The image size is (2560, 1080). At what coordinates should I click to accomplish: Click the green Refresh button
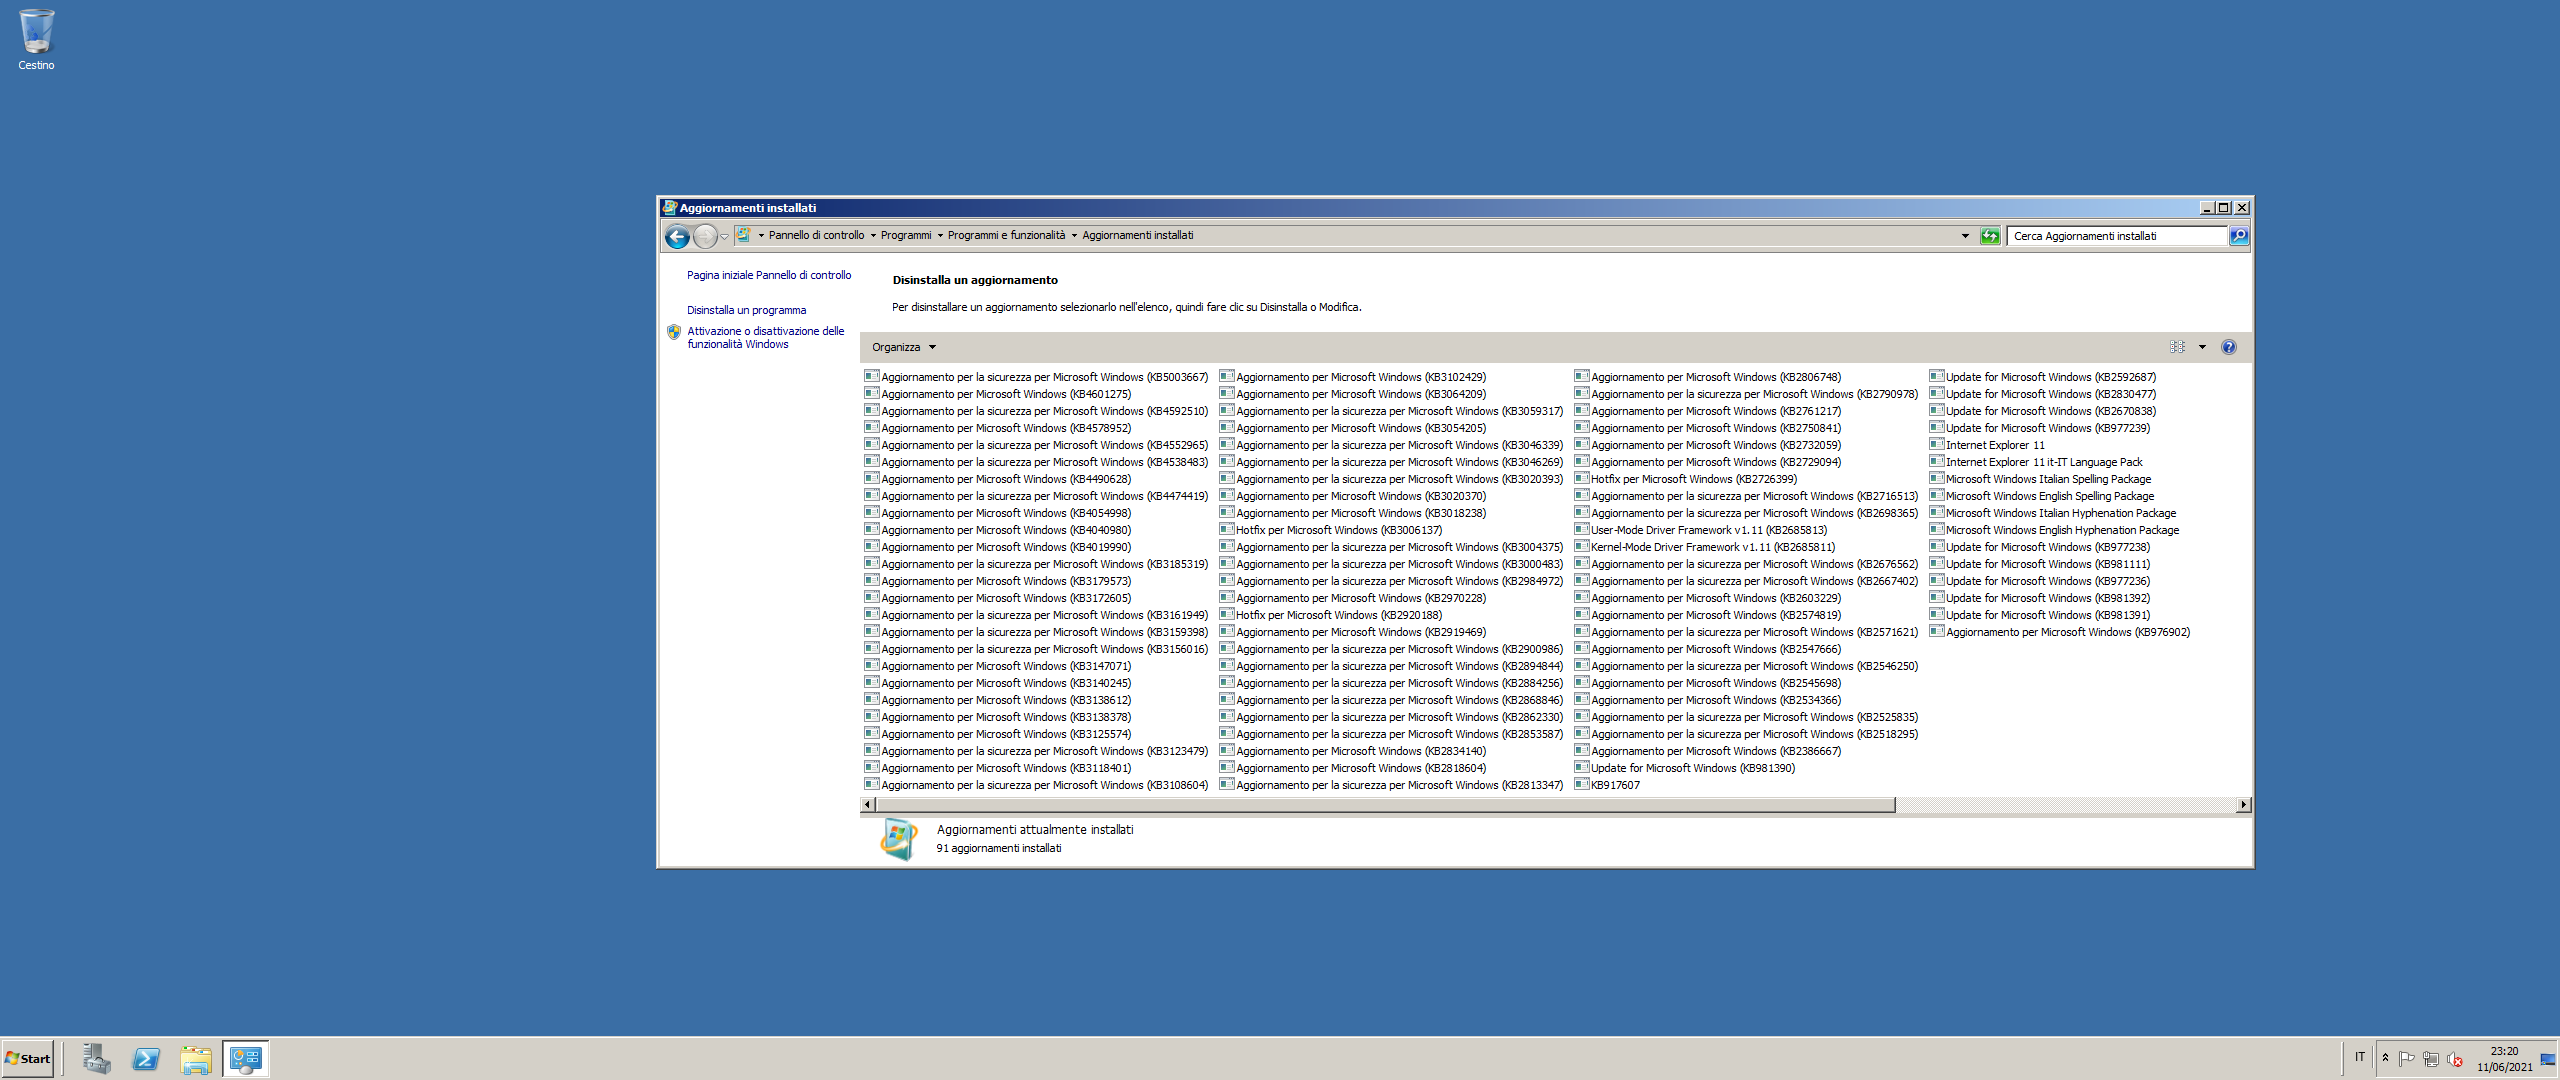[x=1990, y=236]
